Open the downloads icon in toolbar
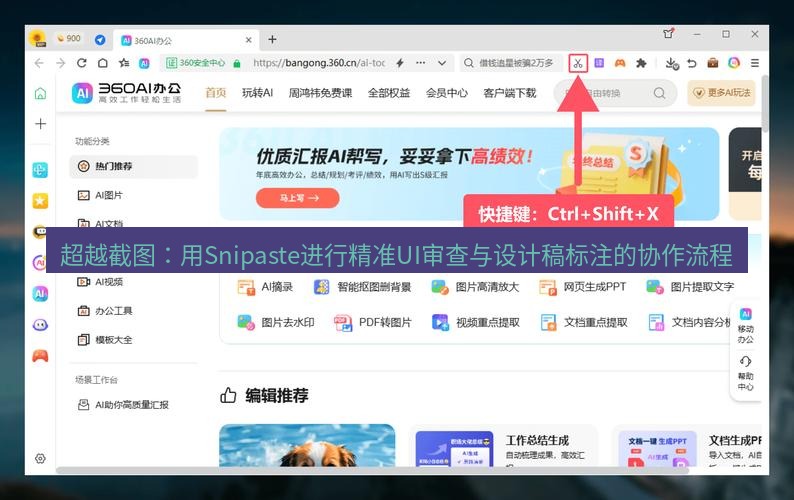This screenshot has width=794, height=500. tap(671, 63)
